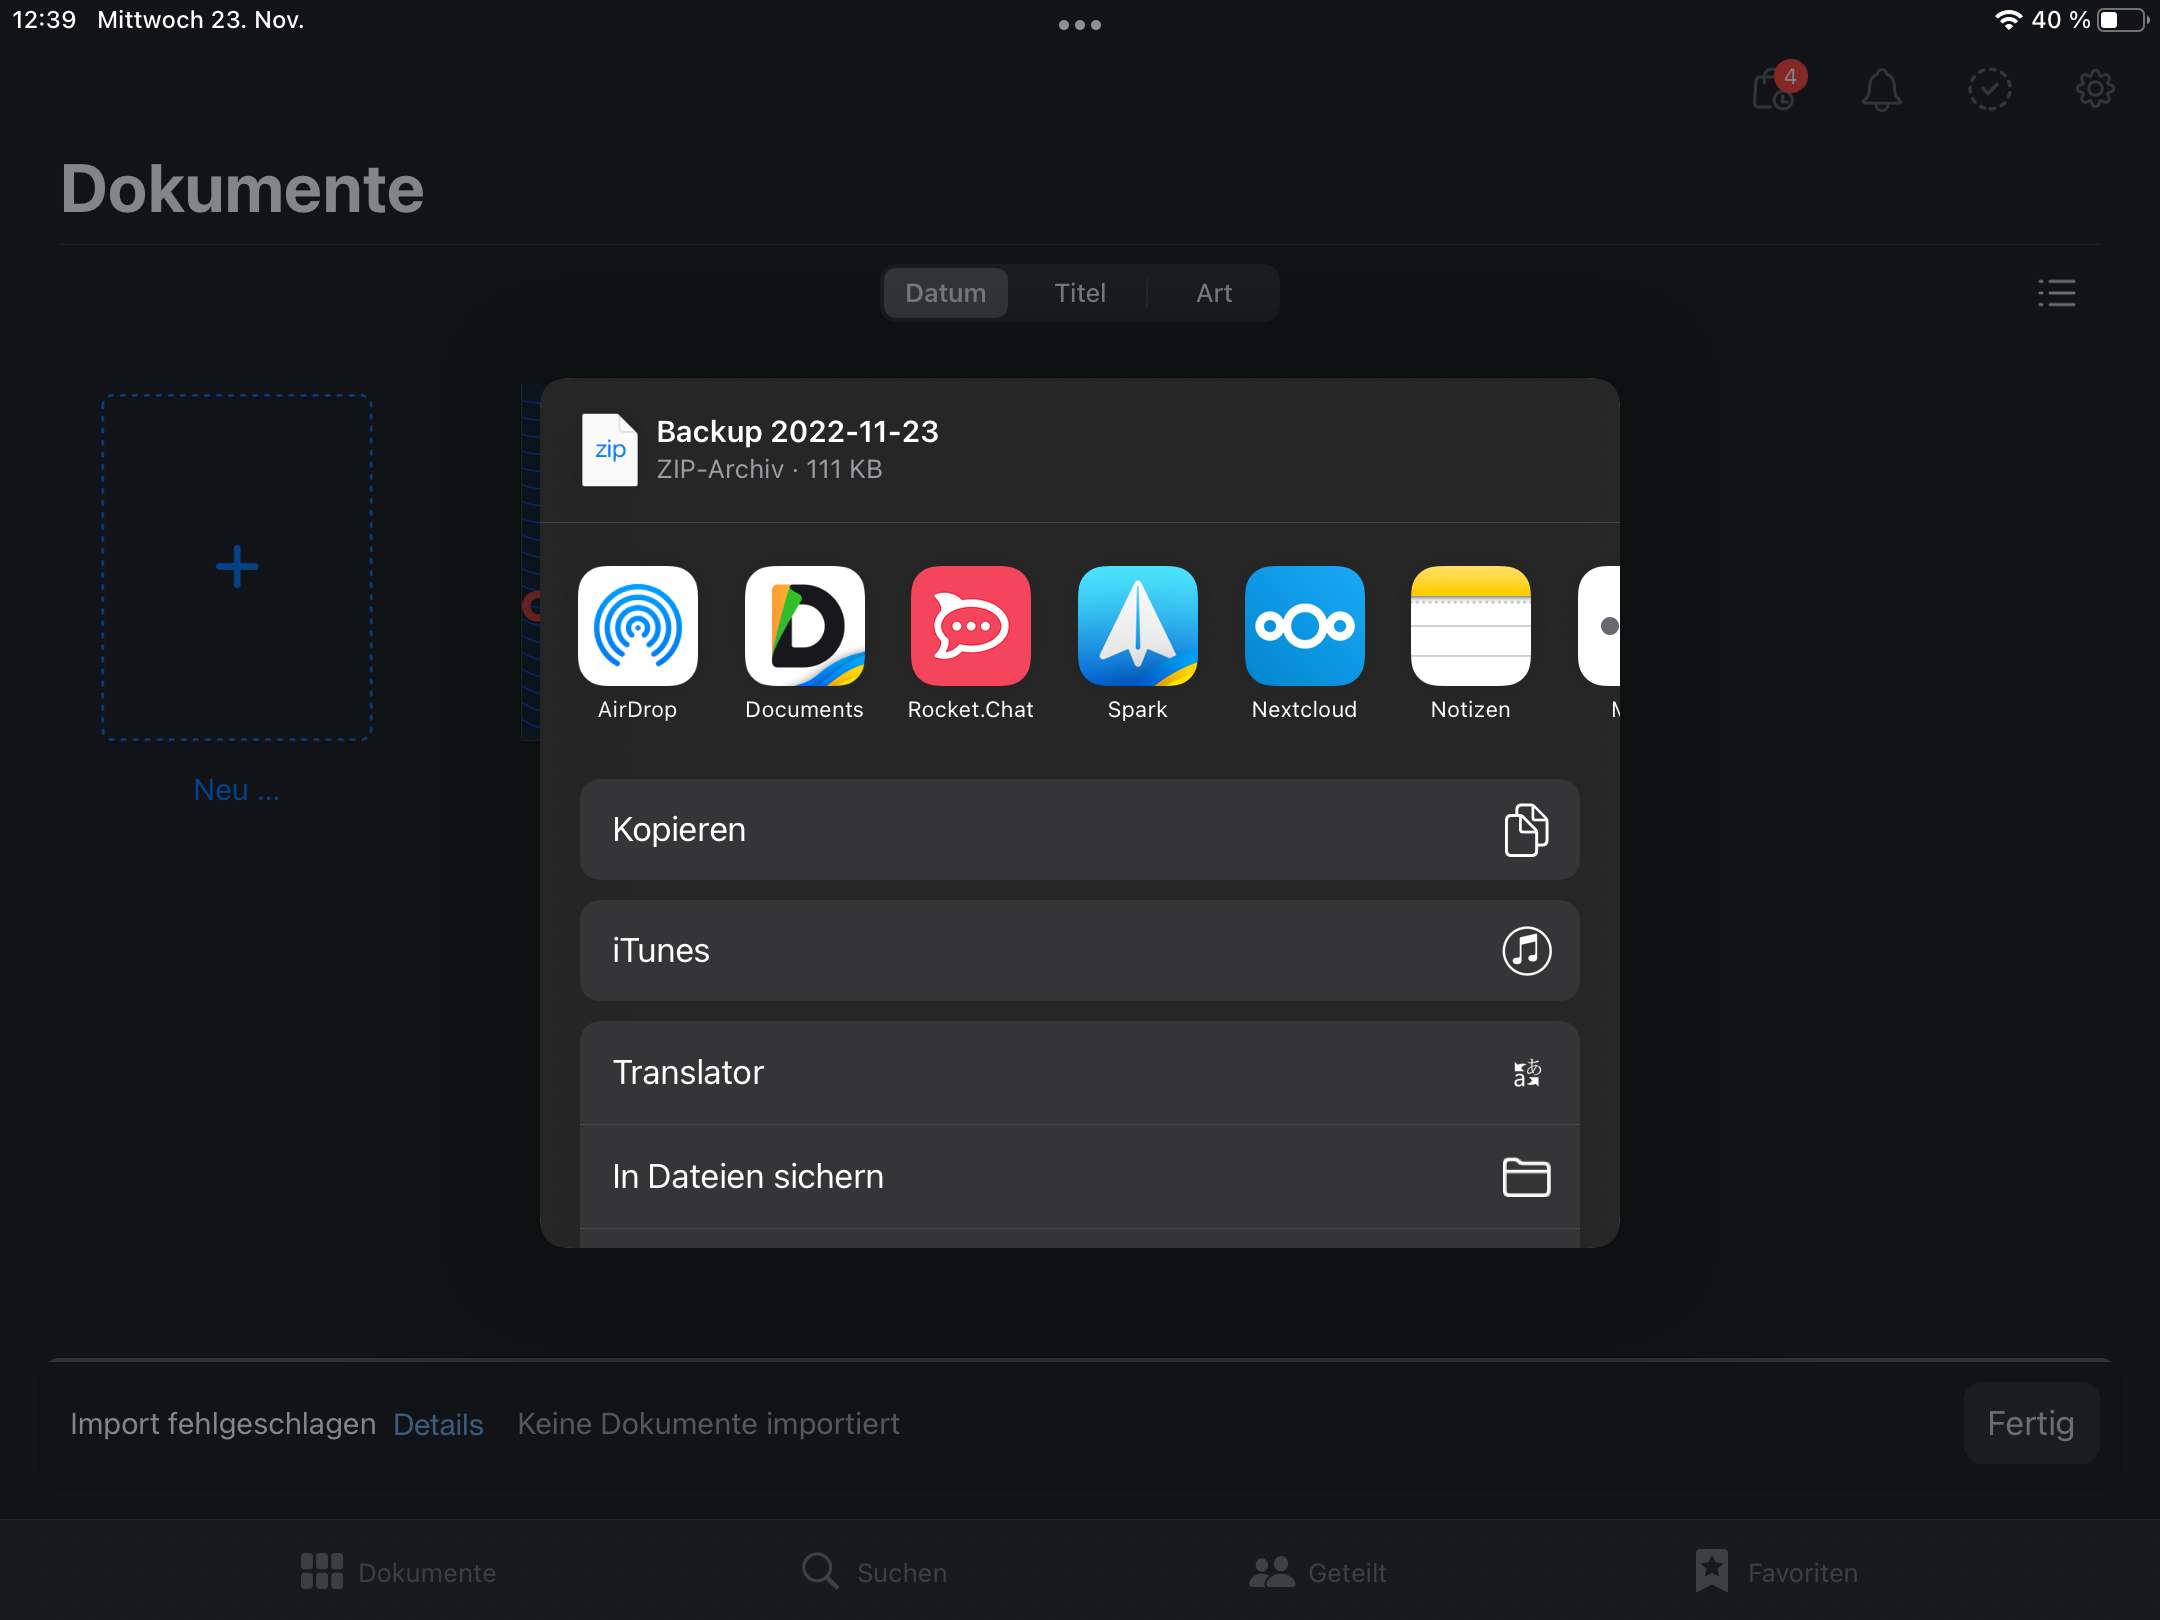Click 'Keine Dokumente importiert' status text

(708, 1424)
